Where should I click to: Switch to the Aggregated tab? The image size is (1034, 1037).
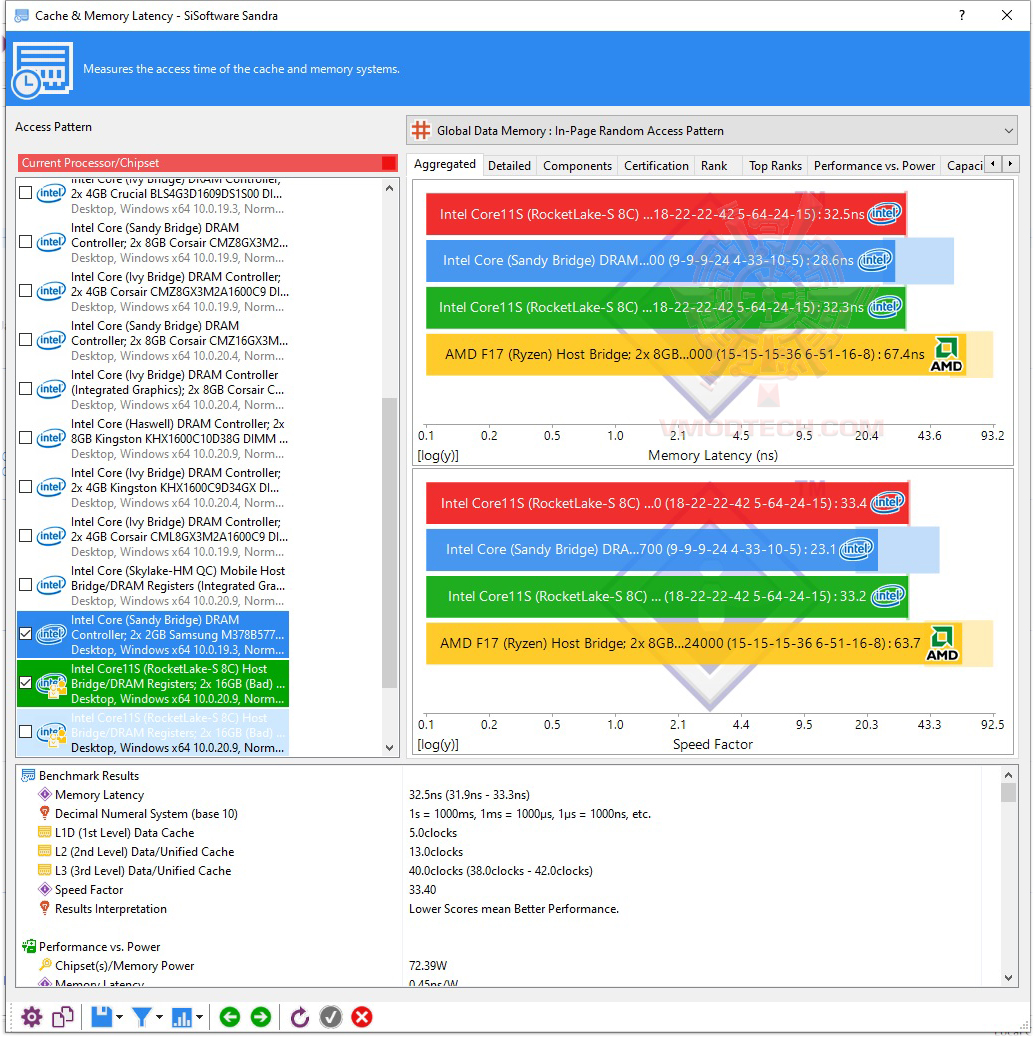445,164
